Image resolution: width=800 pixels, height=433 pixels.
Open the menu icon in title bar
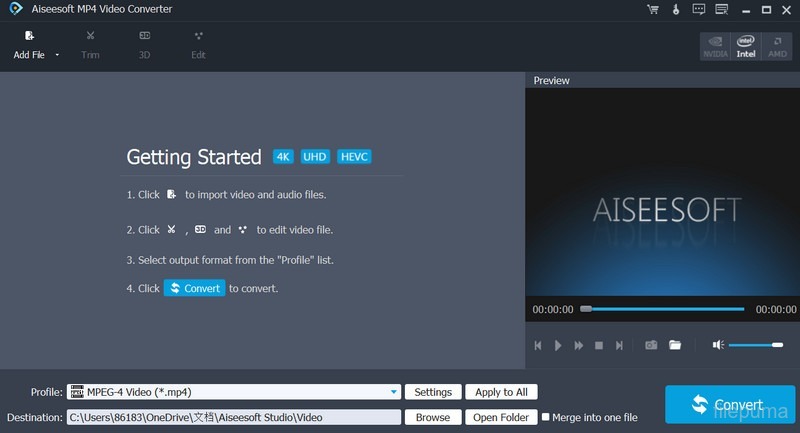tap(720, 10)
